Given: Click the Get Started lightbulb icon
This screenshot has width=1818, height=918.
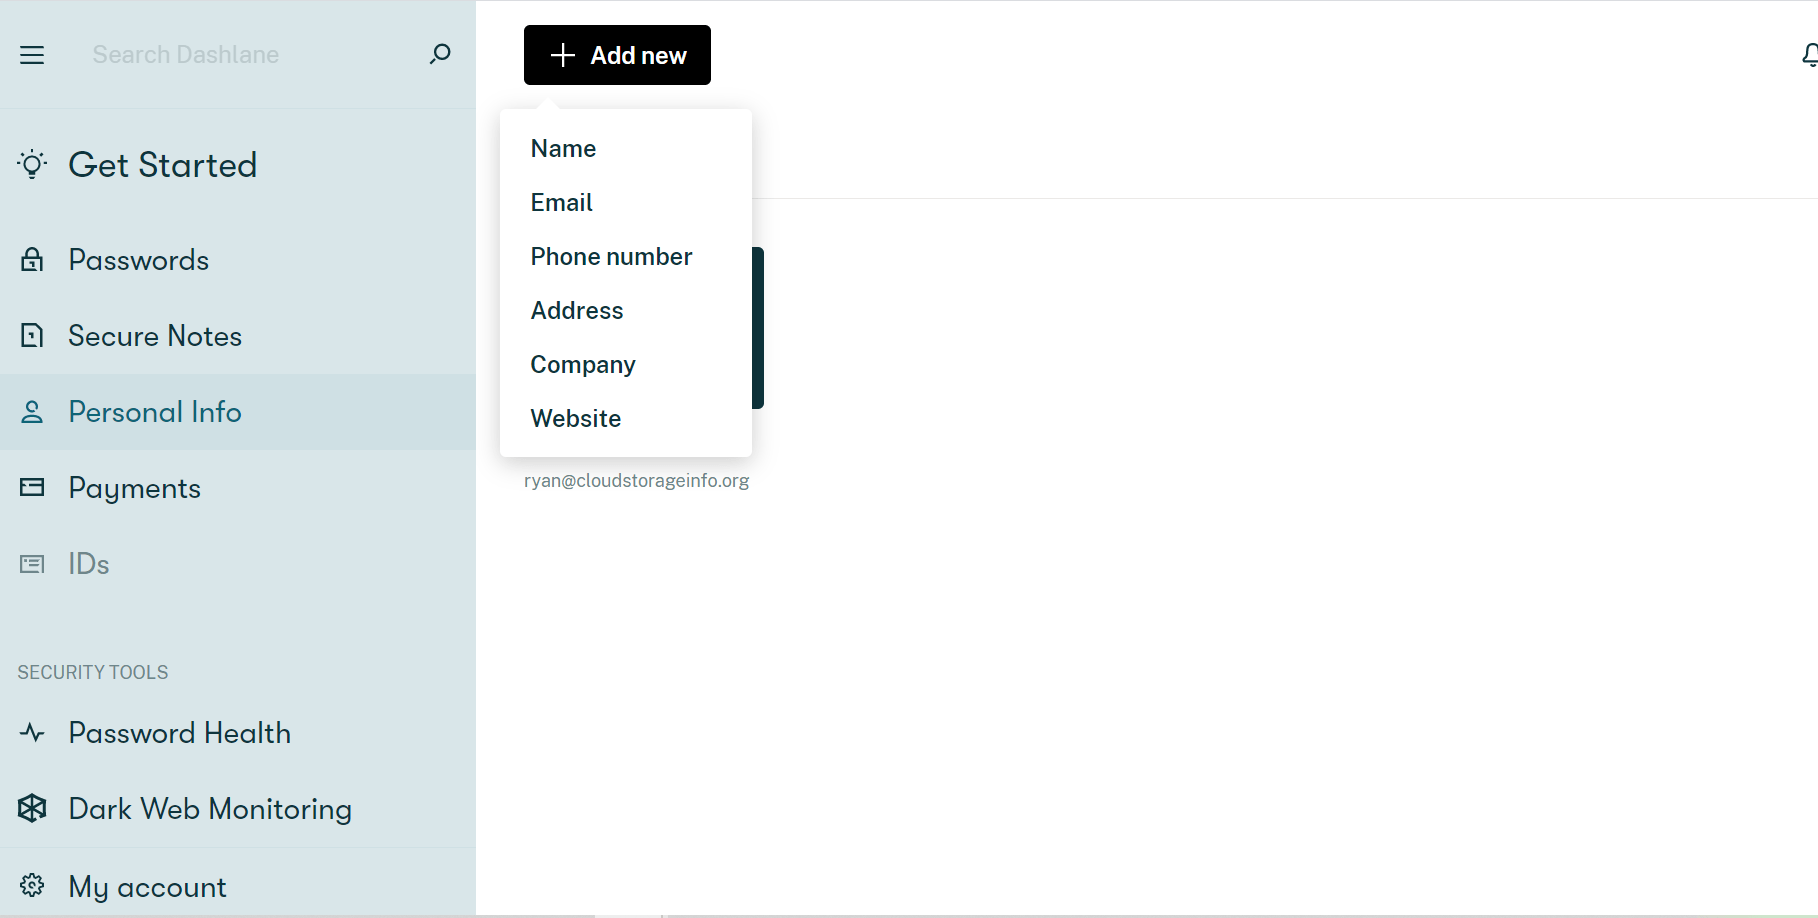Looking at the screenshot, I should tap(31, 164).
